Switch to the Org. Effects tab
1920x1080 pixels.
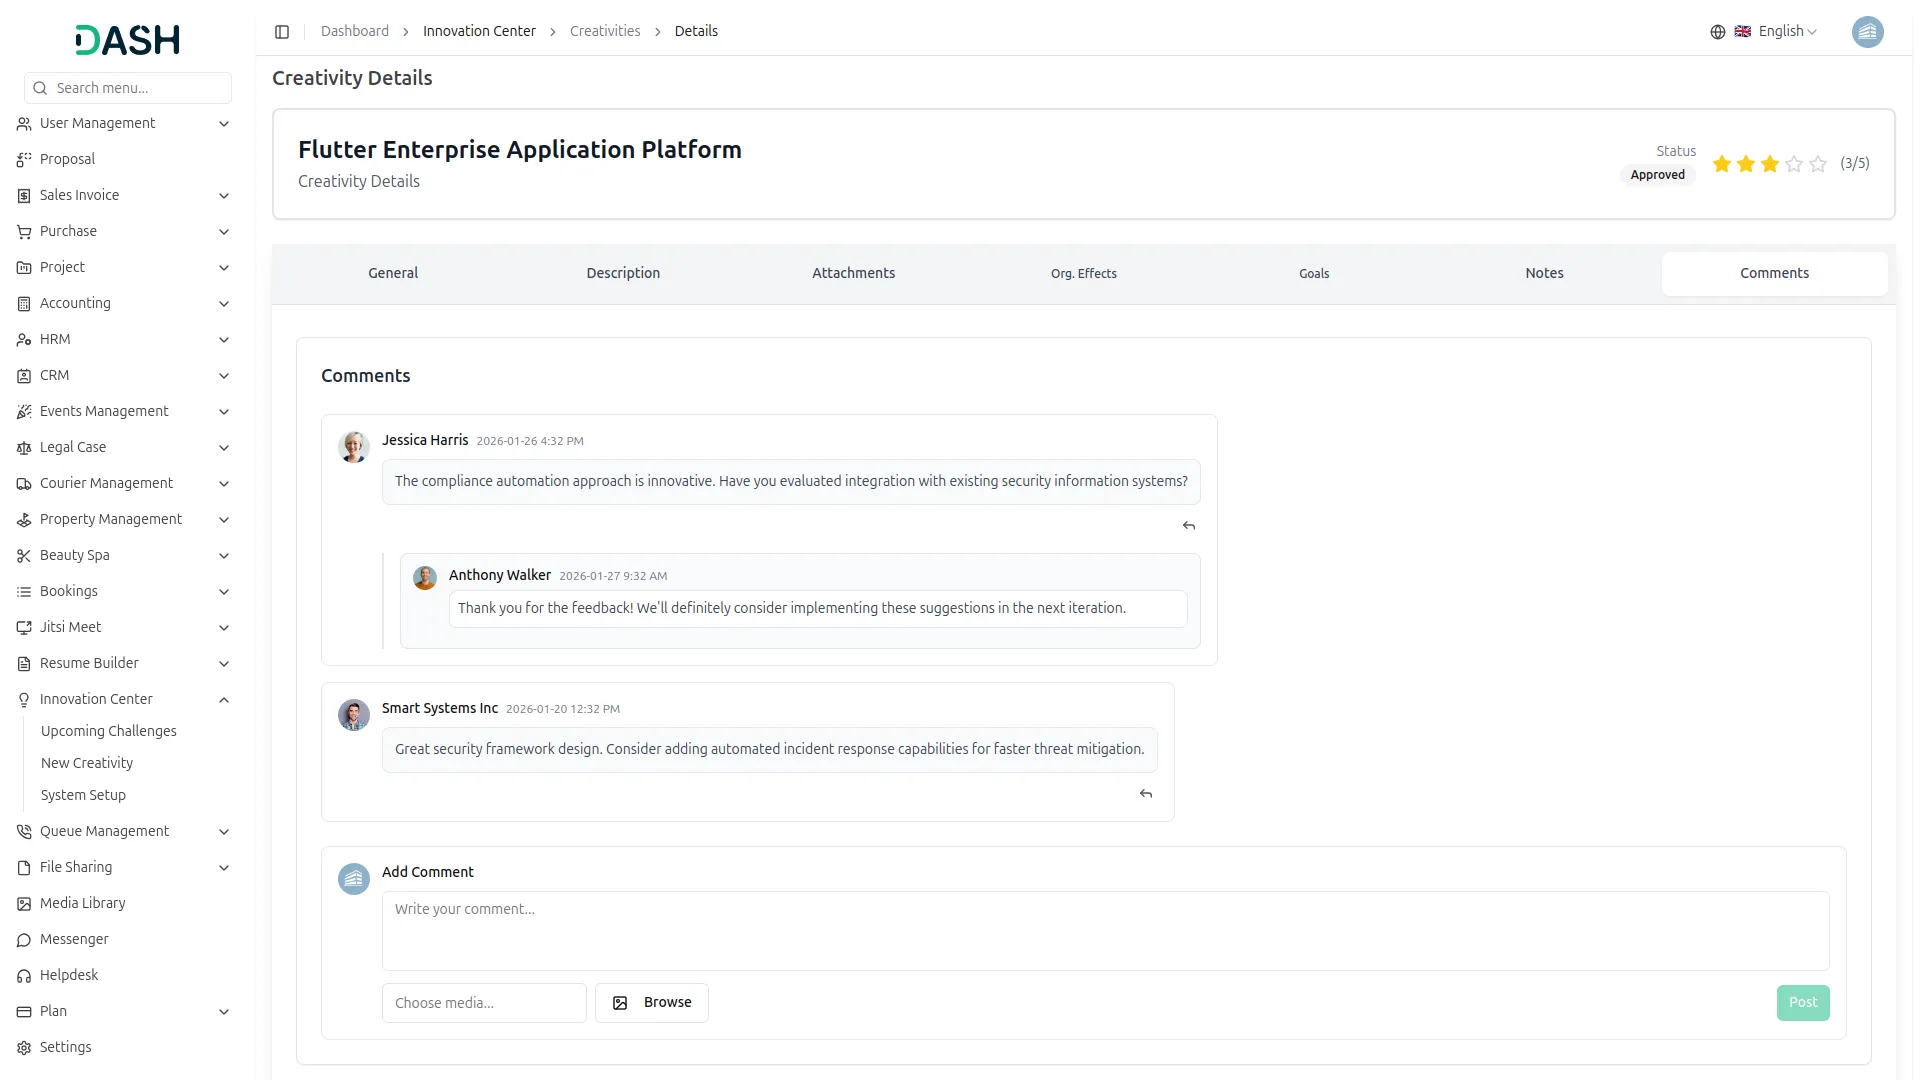[x=1084, y=274]
